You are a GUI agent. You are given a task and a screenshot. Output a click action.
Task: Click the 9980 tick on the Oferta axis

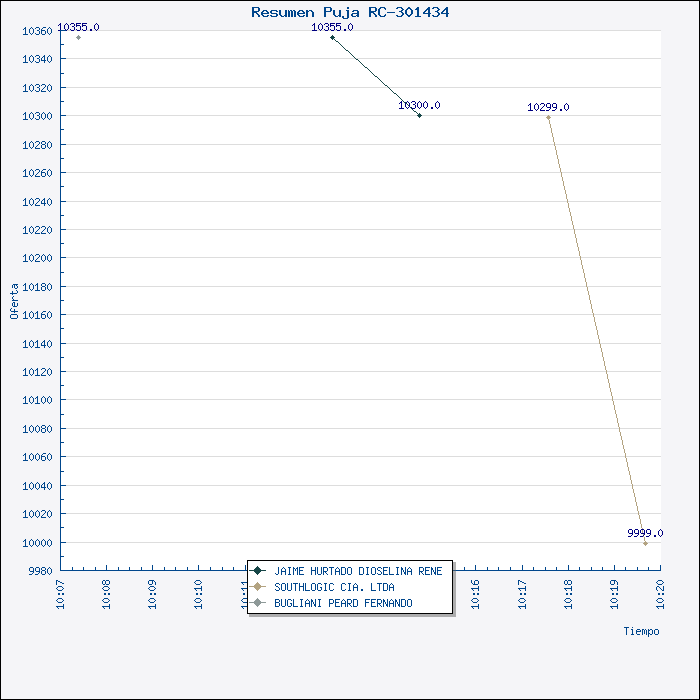pos(39,571)
